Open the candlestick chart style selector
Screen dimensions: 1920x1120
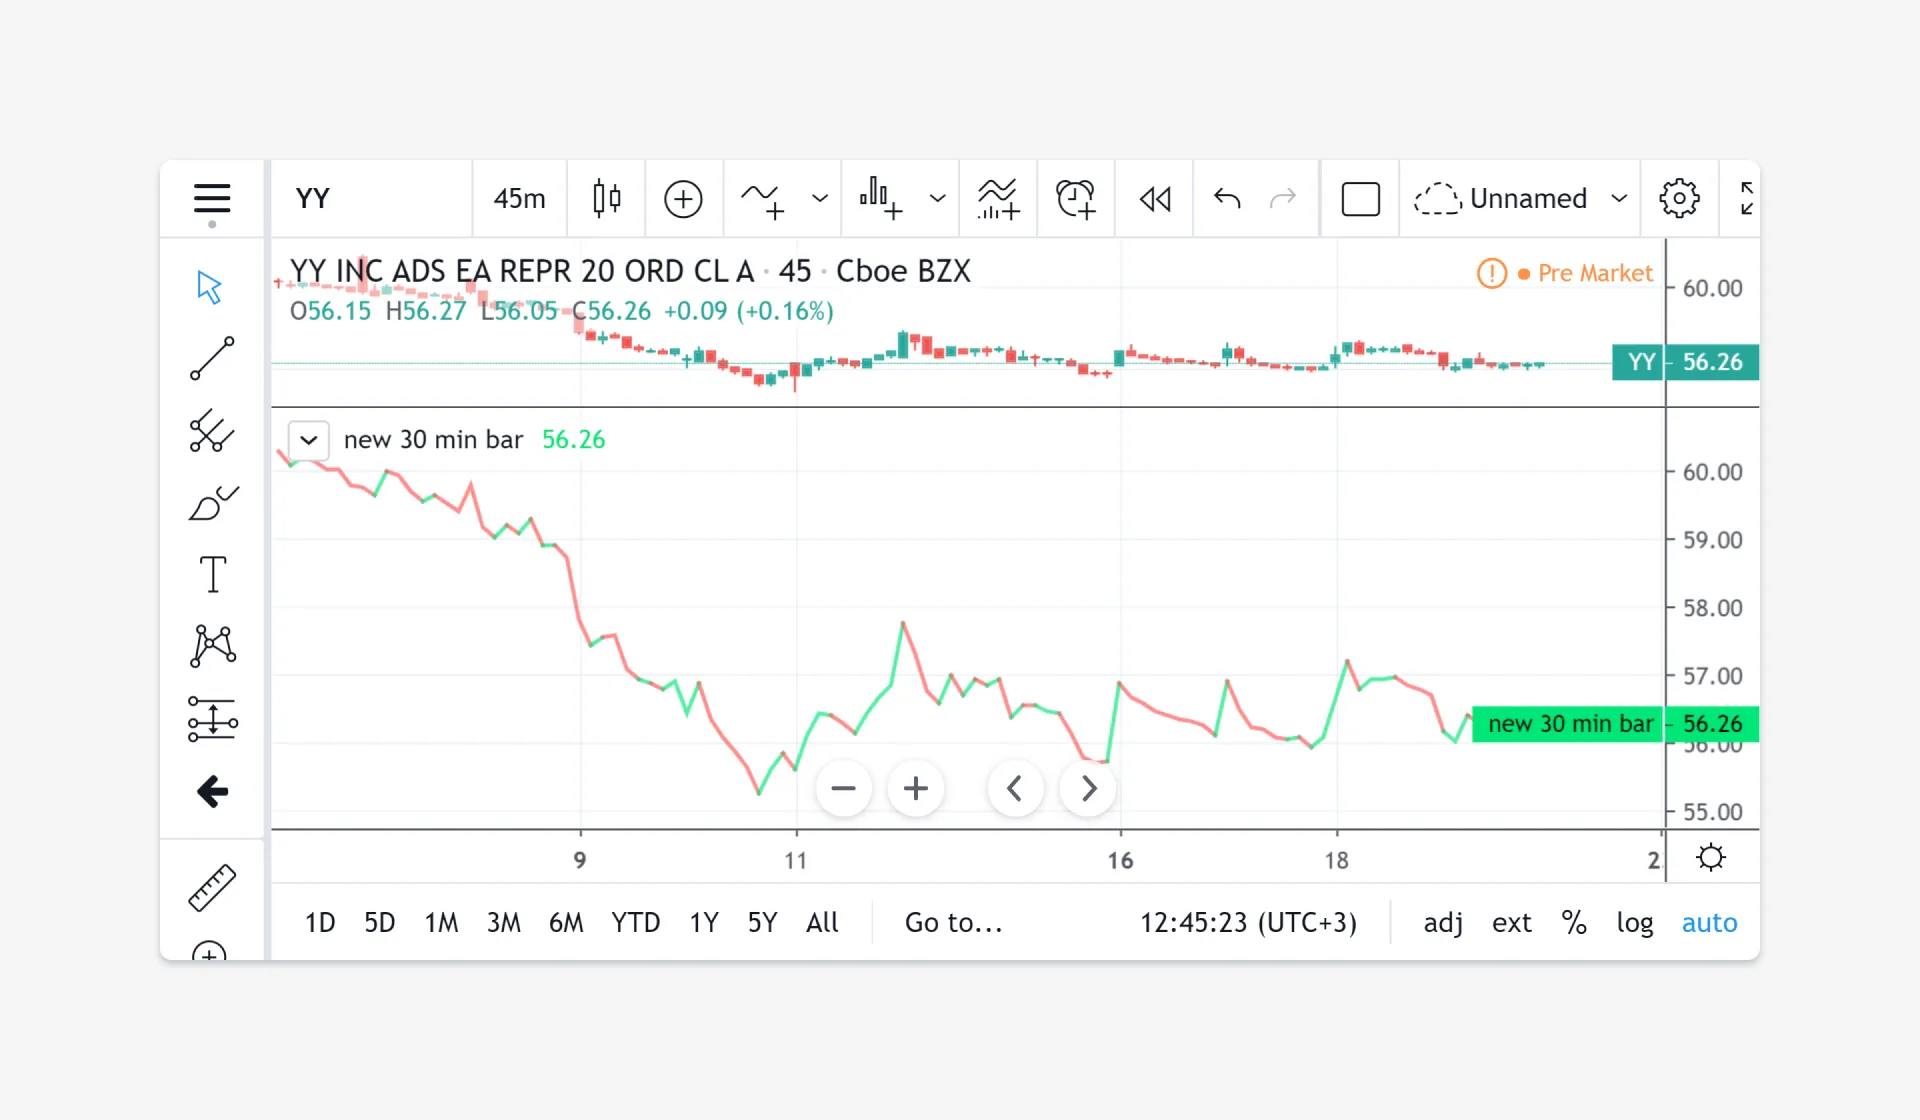[606, 198]
